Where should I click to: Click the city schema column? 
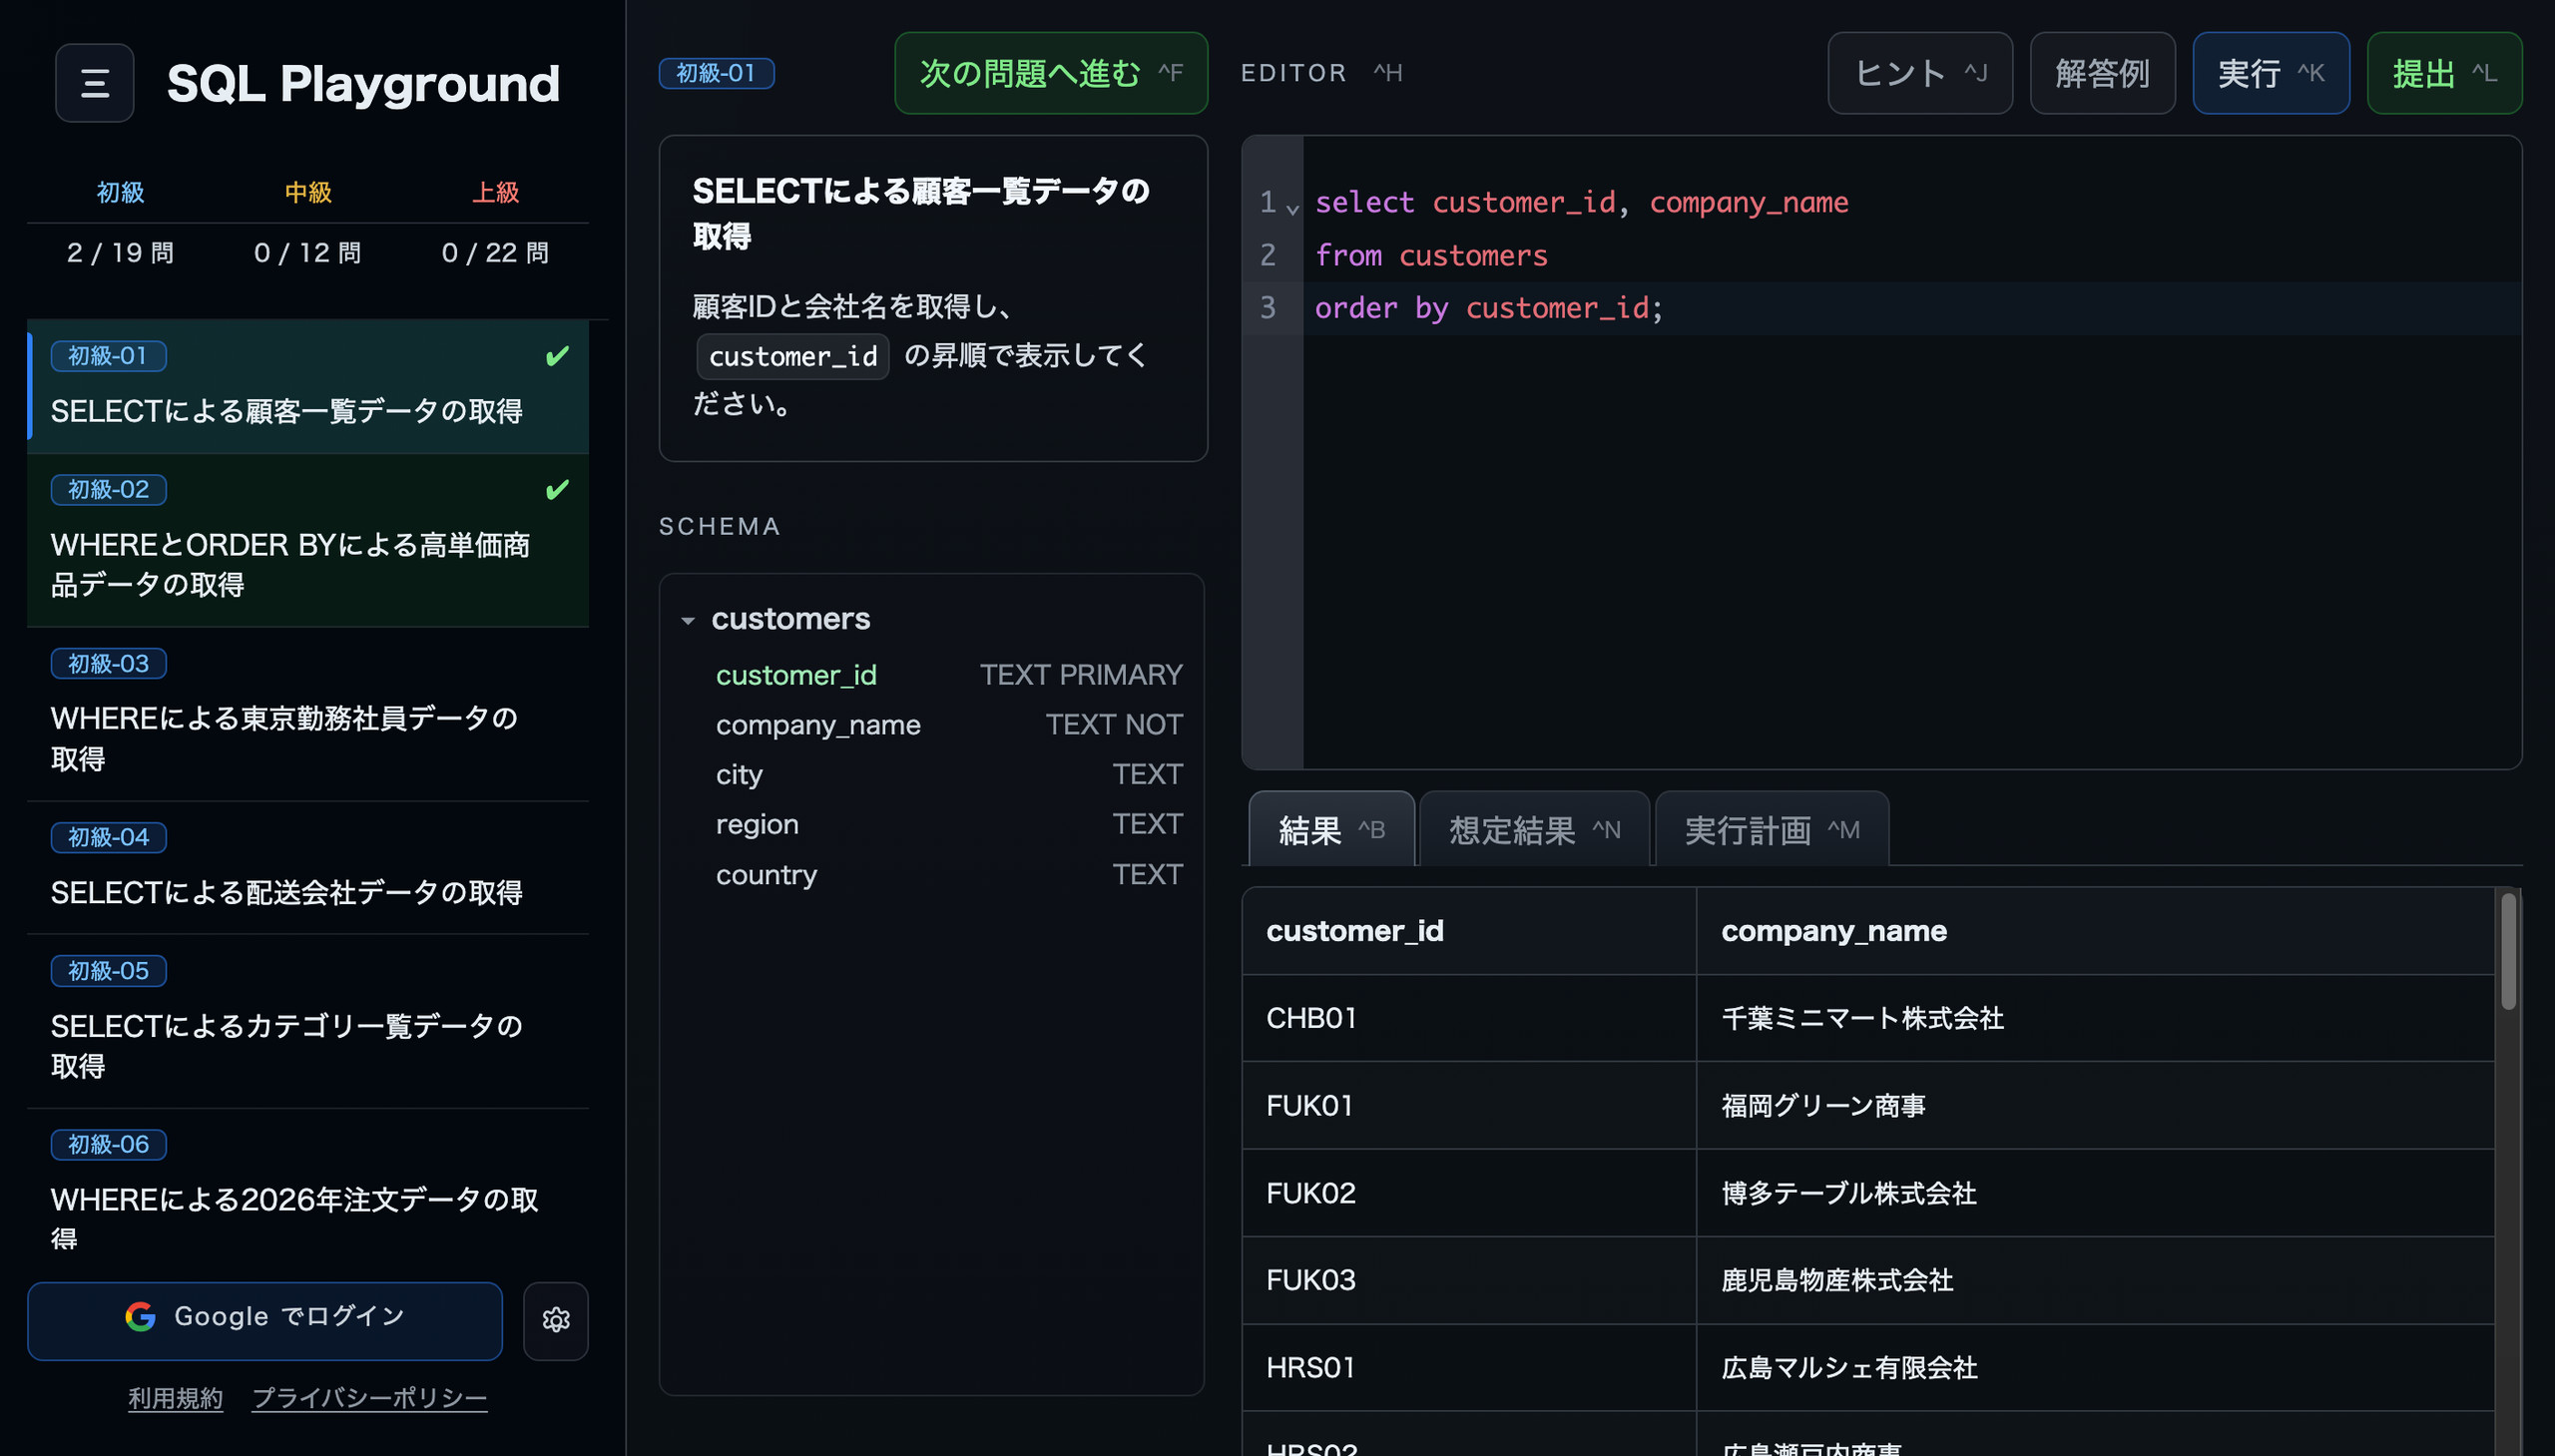point(739,775)
